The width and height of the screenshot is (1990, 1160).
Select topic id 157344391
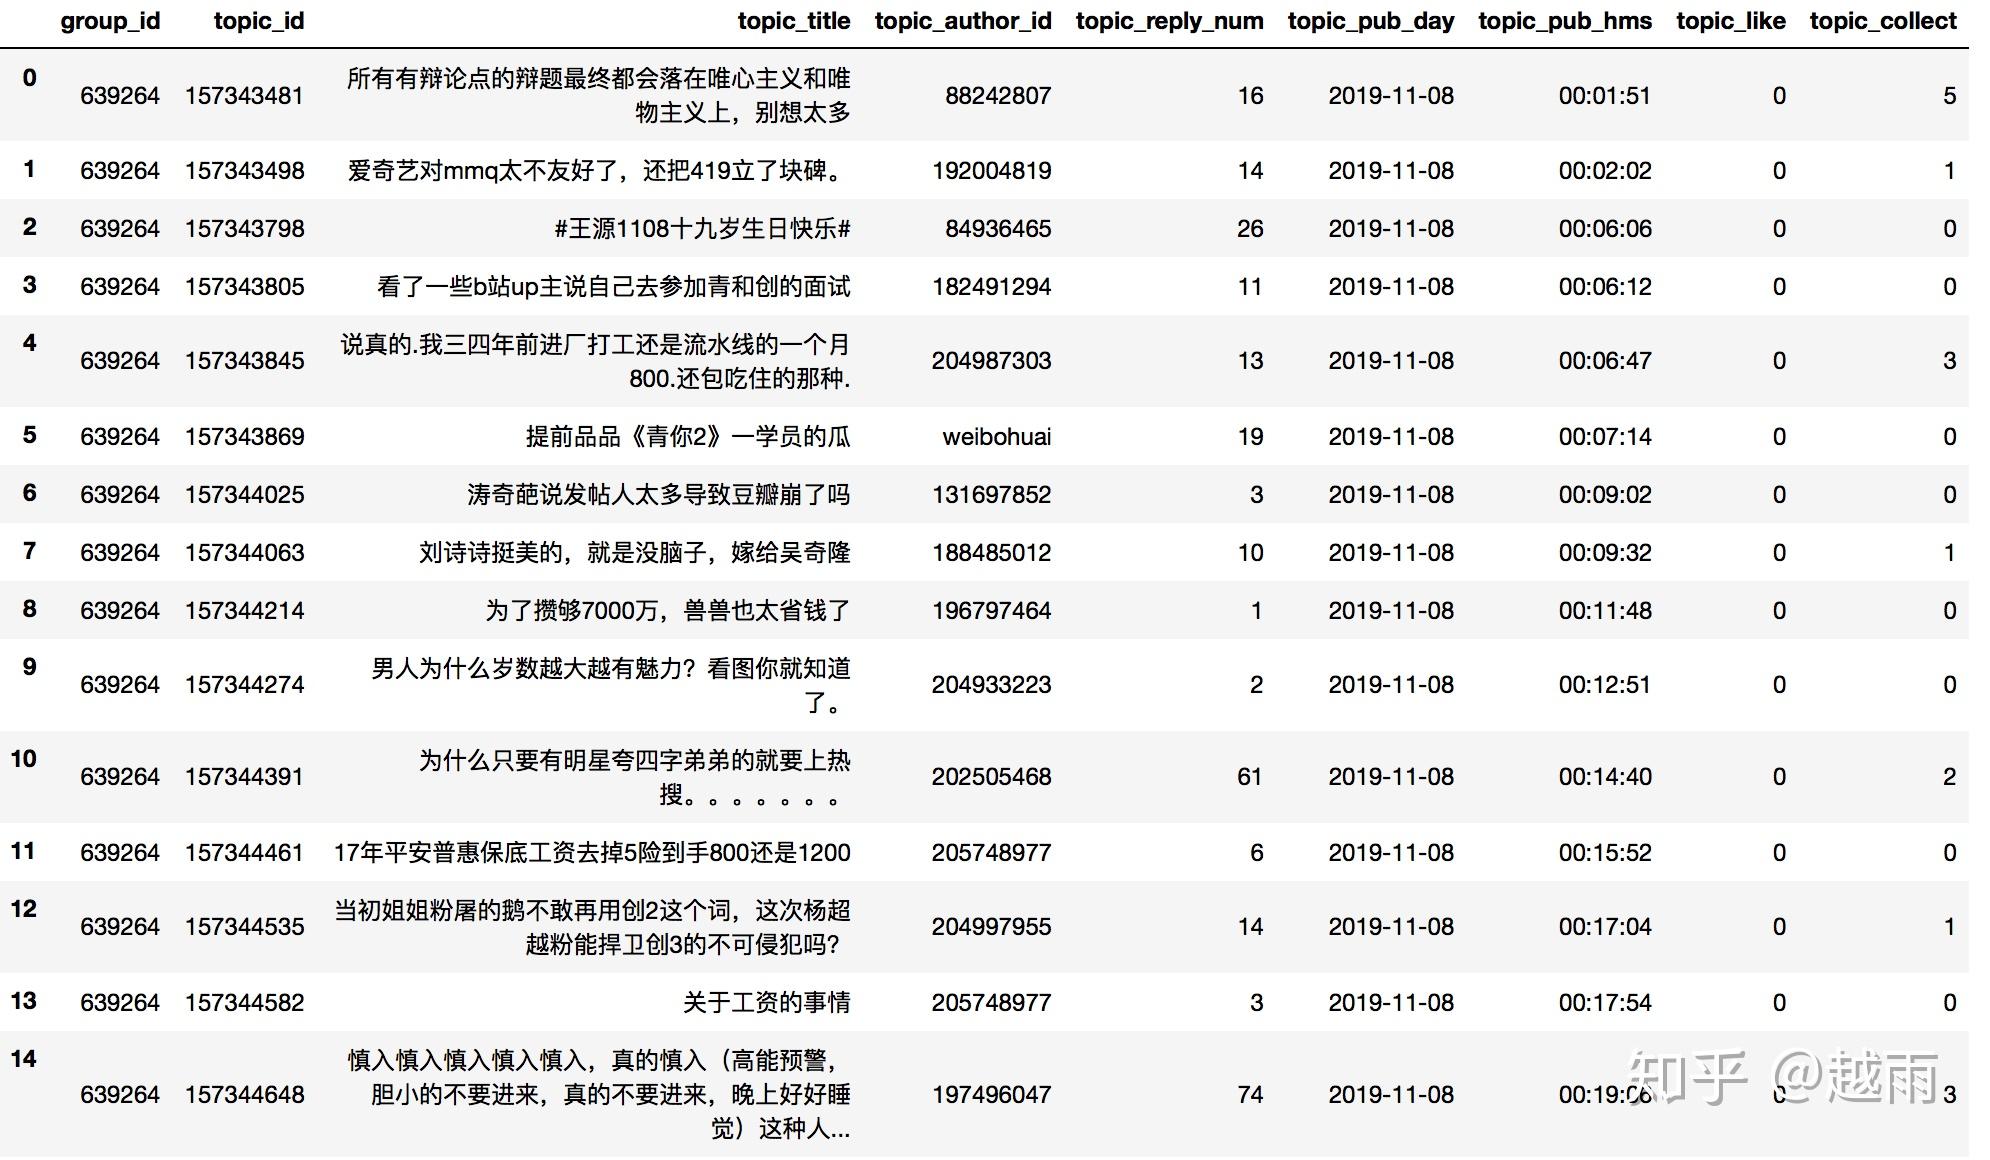point(244,777)
